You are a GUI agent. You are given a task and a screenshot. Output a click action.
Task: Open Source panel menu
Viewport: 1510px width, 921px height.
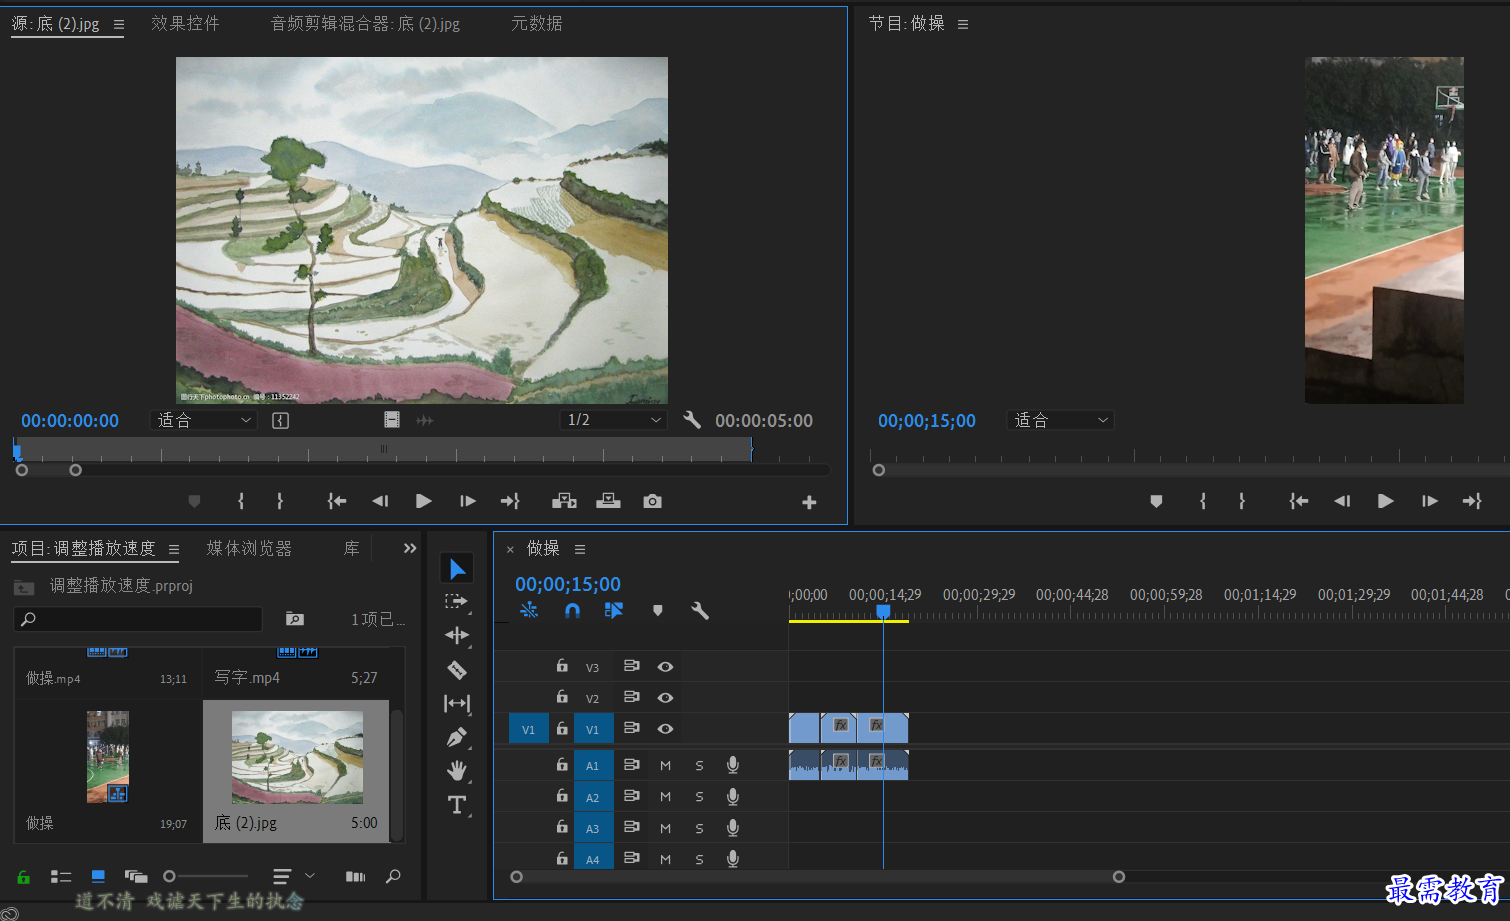tap(119, 24)
